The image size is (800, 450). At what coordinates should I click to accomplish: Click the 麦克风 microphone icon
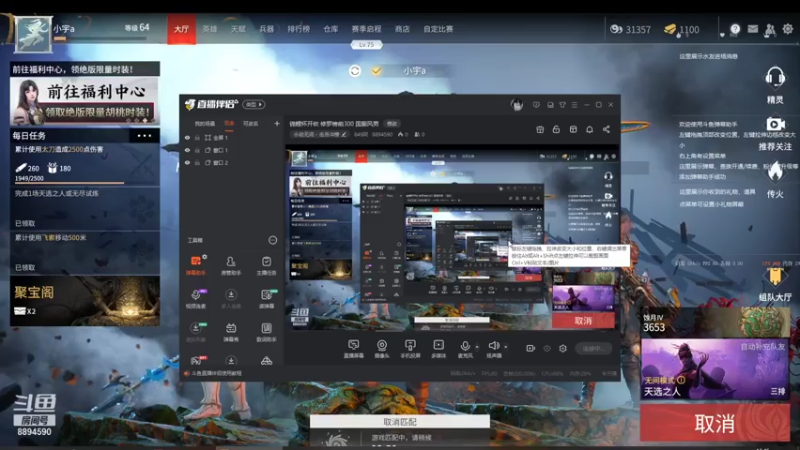coord(465,346)
